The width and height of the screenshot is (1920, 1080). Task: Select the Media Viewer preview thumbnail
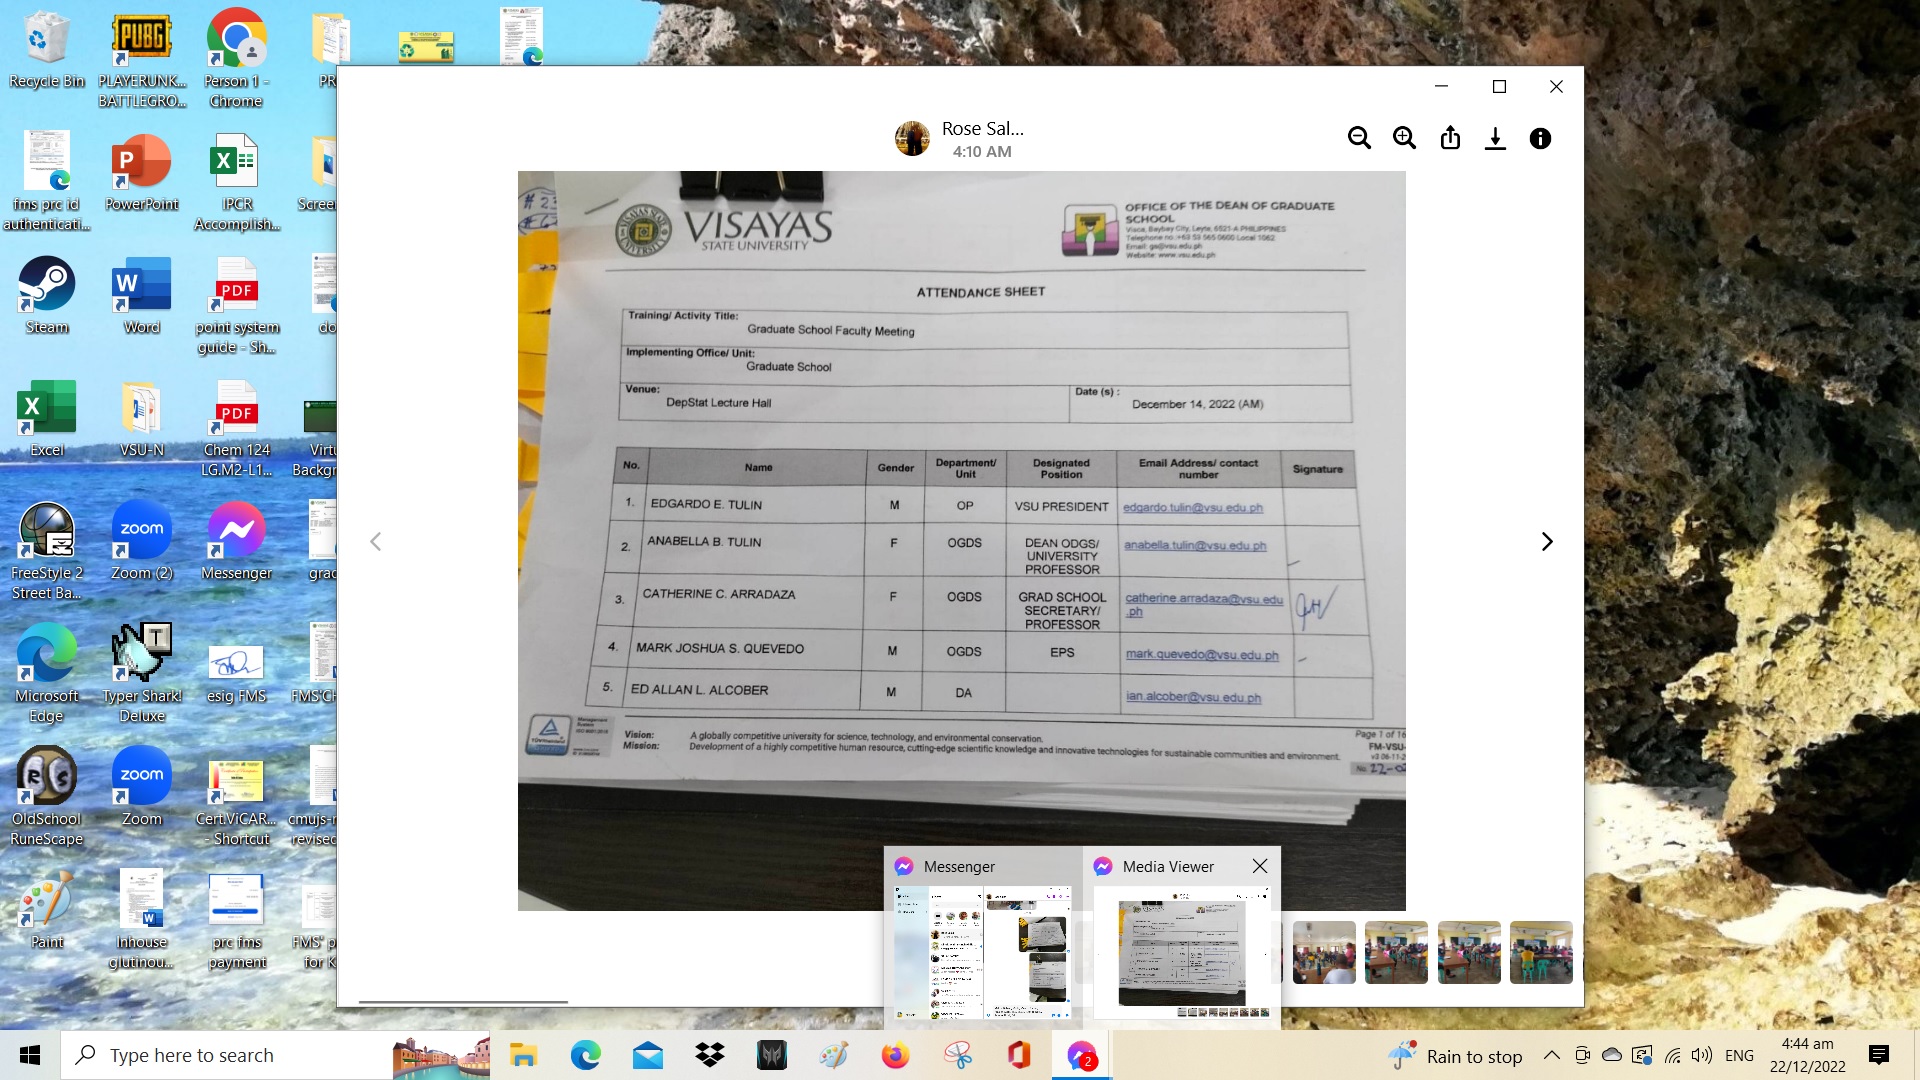pyautogui.click(x=1181, y=952)
